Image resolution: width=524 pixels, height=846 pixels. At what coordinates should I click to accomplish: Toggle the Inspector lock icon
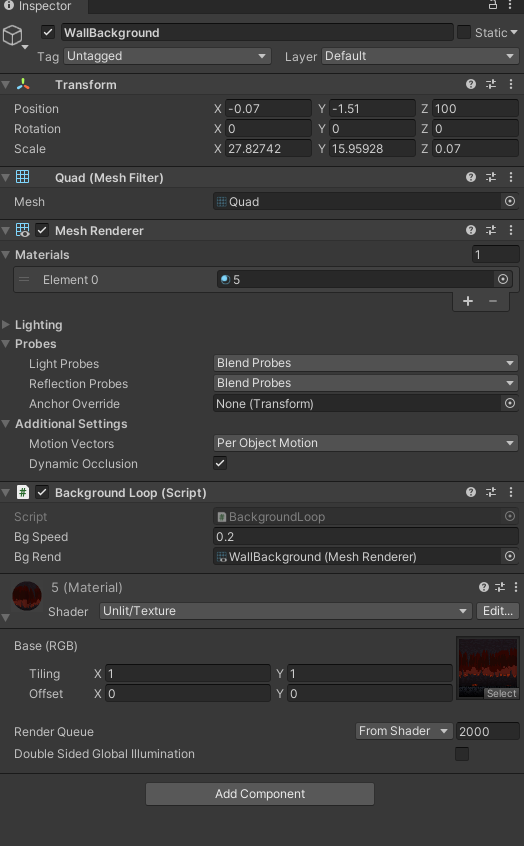pos(492,5)
